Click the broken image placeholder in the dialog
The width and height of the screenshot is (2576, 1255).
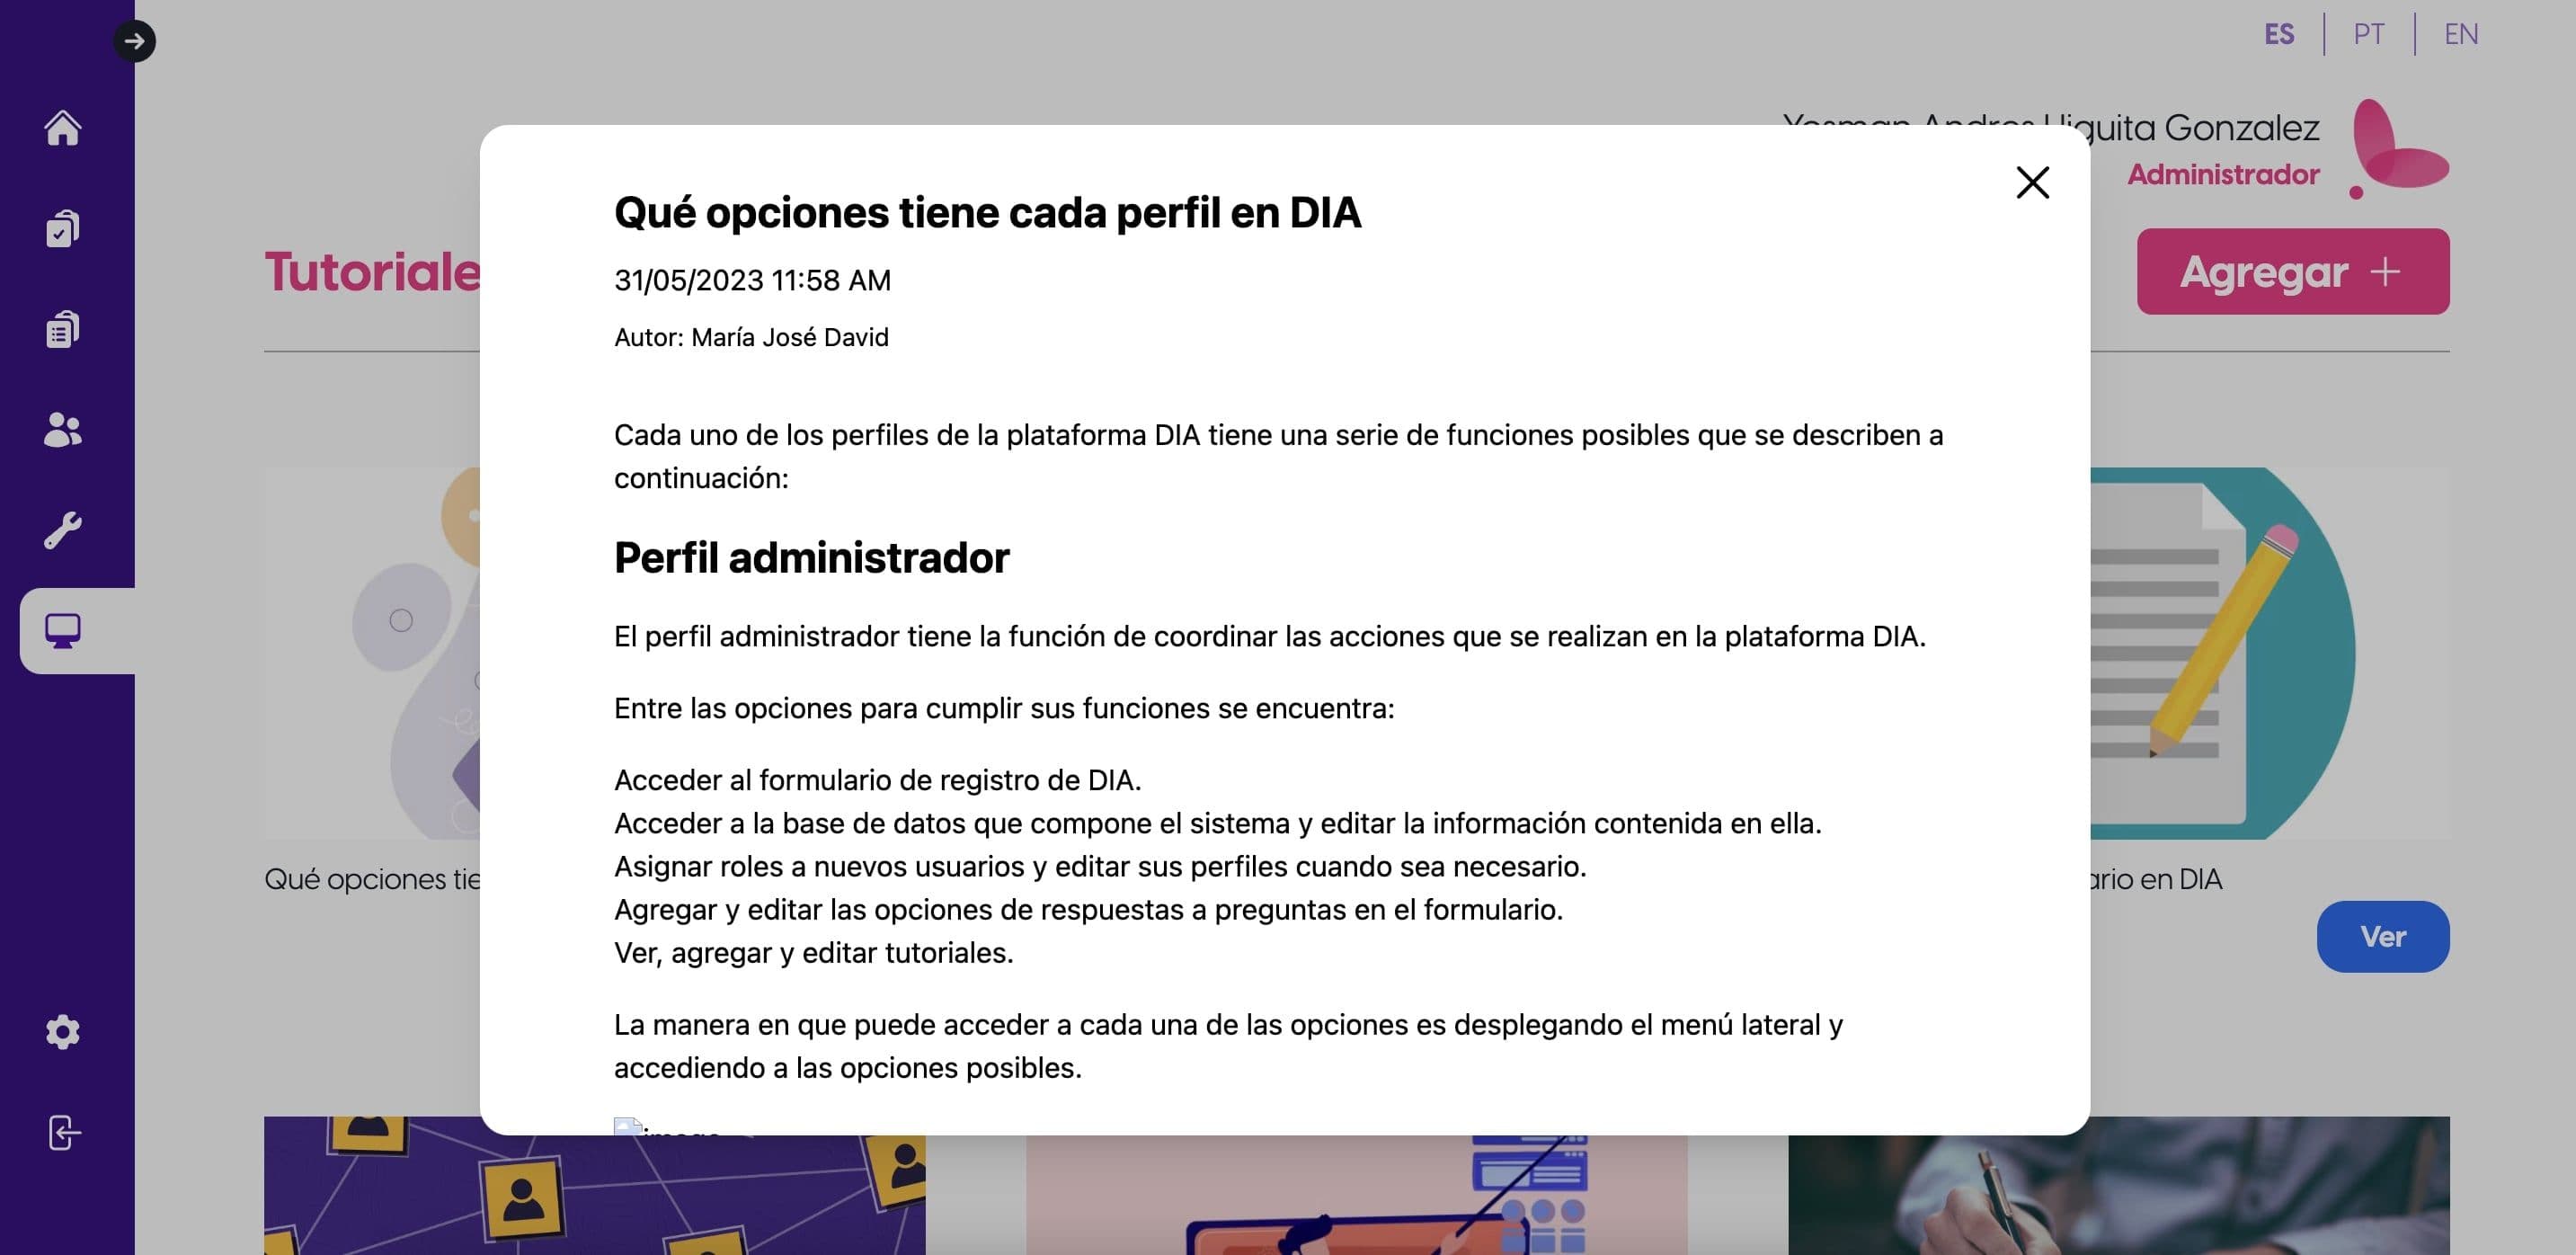pyautogui.click(x=666, y=1126)
